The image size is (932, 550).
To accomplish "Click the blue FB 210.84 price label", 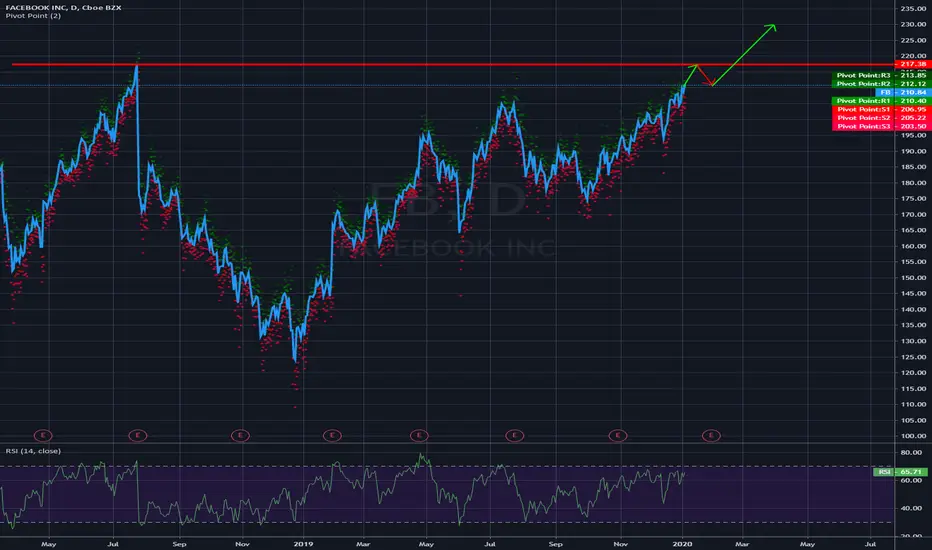I will point(902,92).
